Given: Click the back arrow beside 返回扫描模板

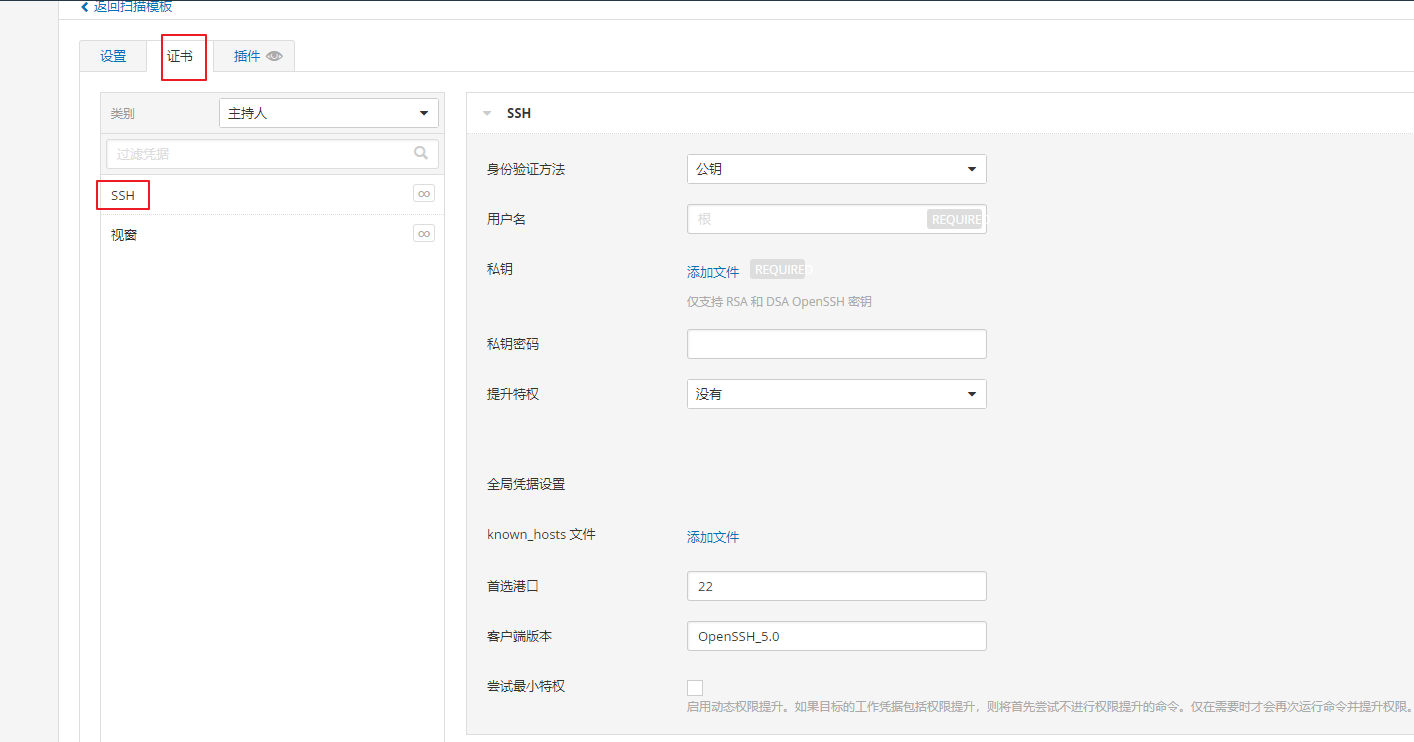Looking at the screenshot, I should [x=85, y=7].
